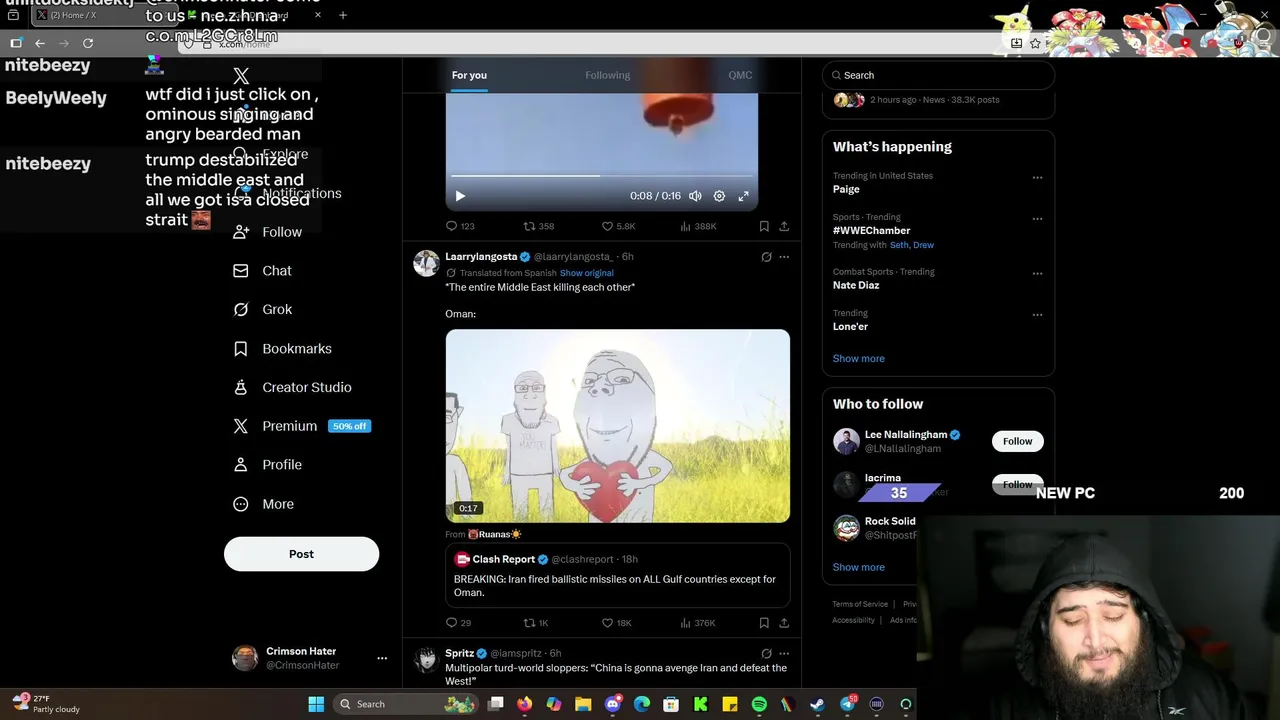Viewport: 1280px width, 720px height.
Task: Open Premium with 50% off badge
Action: (x=301, y=426)
